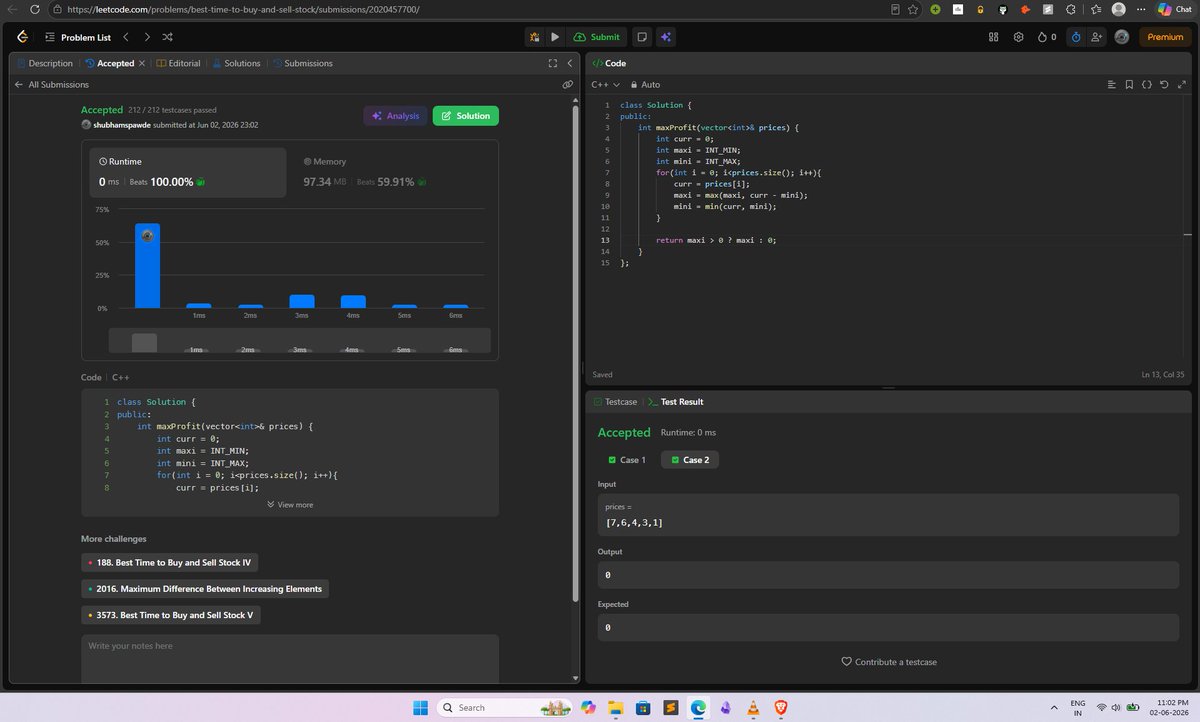Click the taskbar Search box
Image resolution: width=1200 pixels, height=722 pixels.
tap(502, 707)
